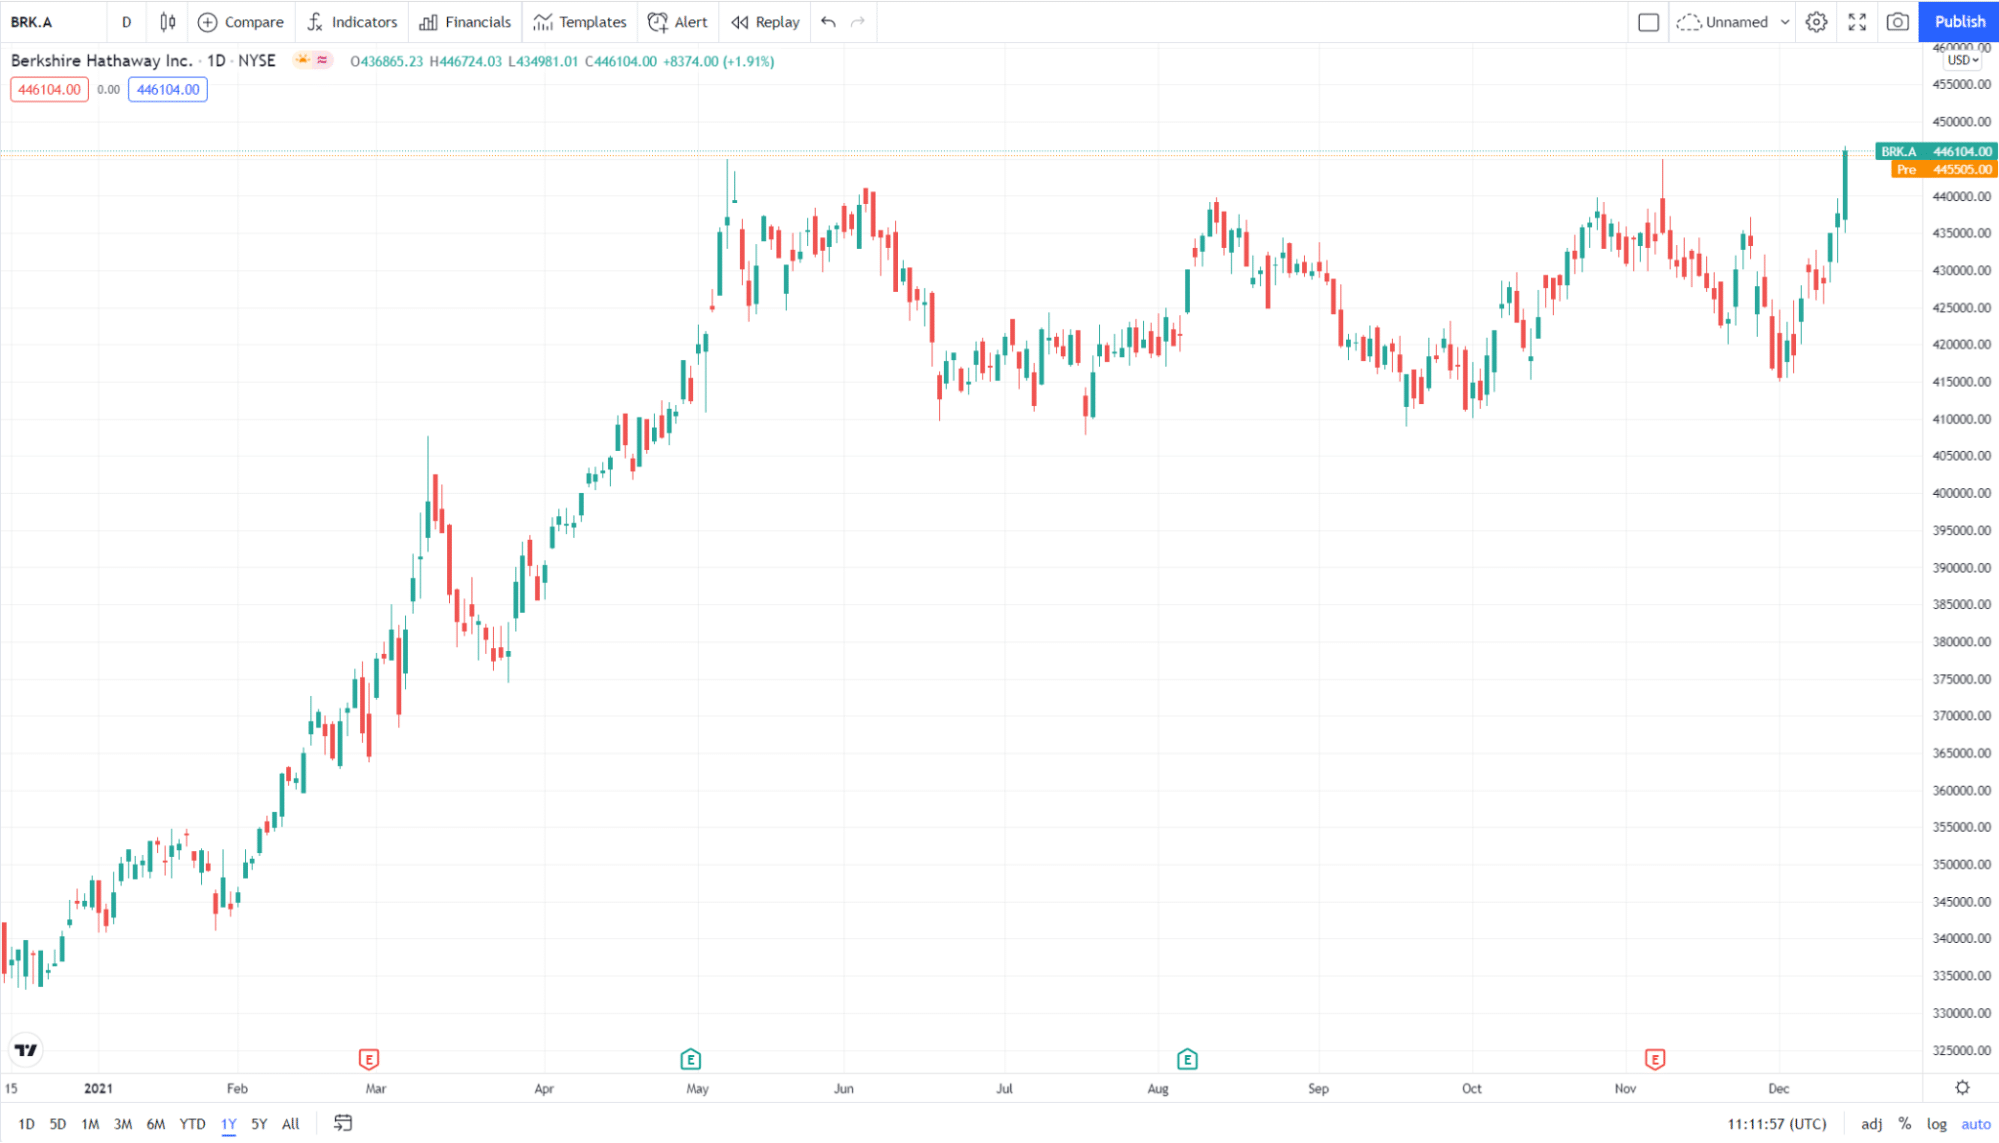Open the BRK.A symbol search field
The width and height of the screenshot is (1999, 1143).
click(x=32, y=22)
